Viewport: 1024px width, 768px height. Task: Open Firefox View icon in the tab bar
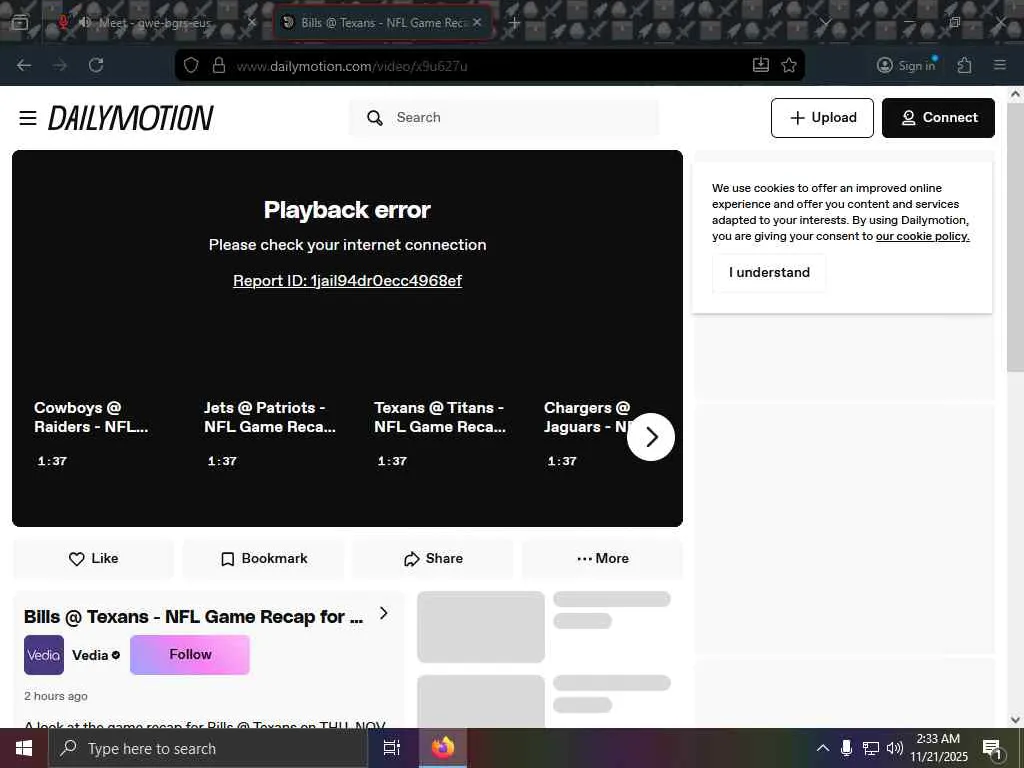pos(20,23)
